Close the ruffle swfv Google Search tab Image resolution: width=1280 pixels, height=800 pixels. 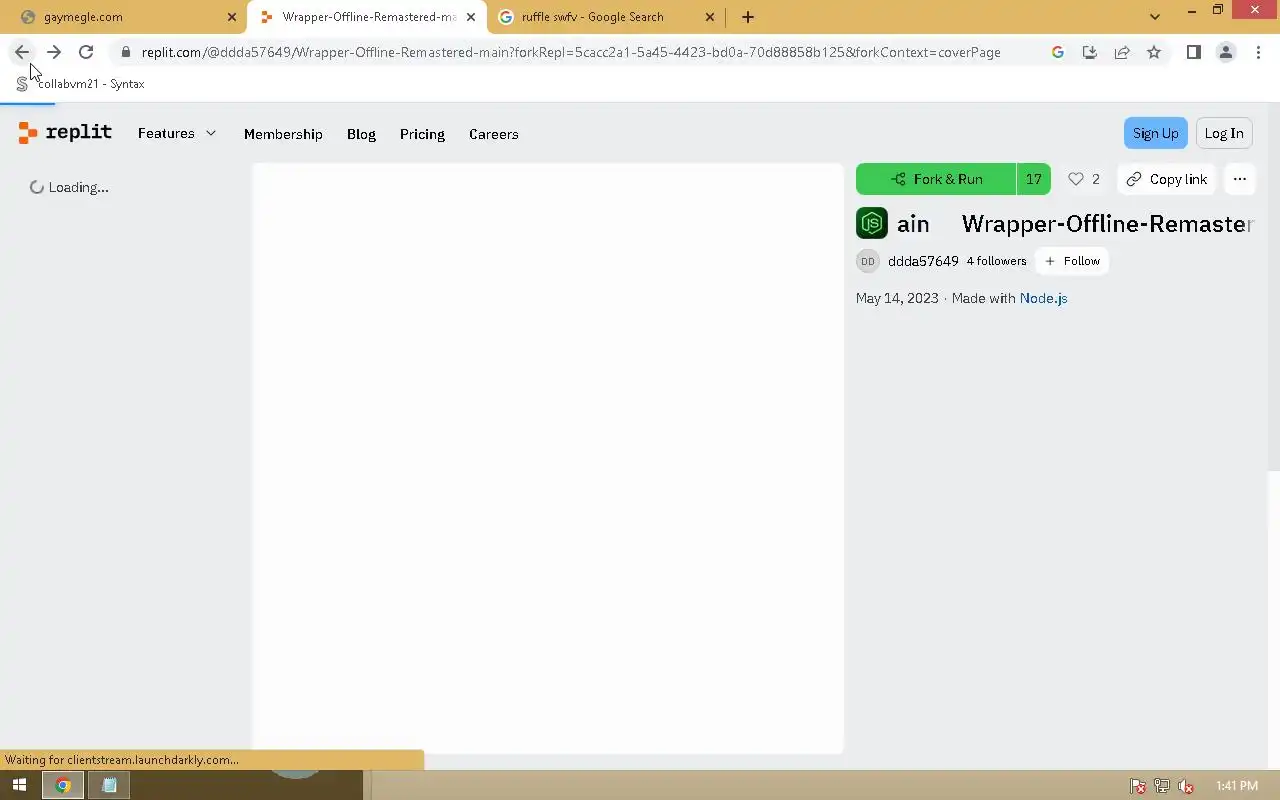(710, 17)
